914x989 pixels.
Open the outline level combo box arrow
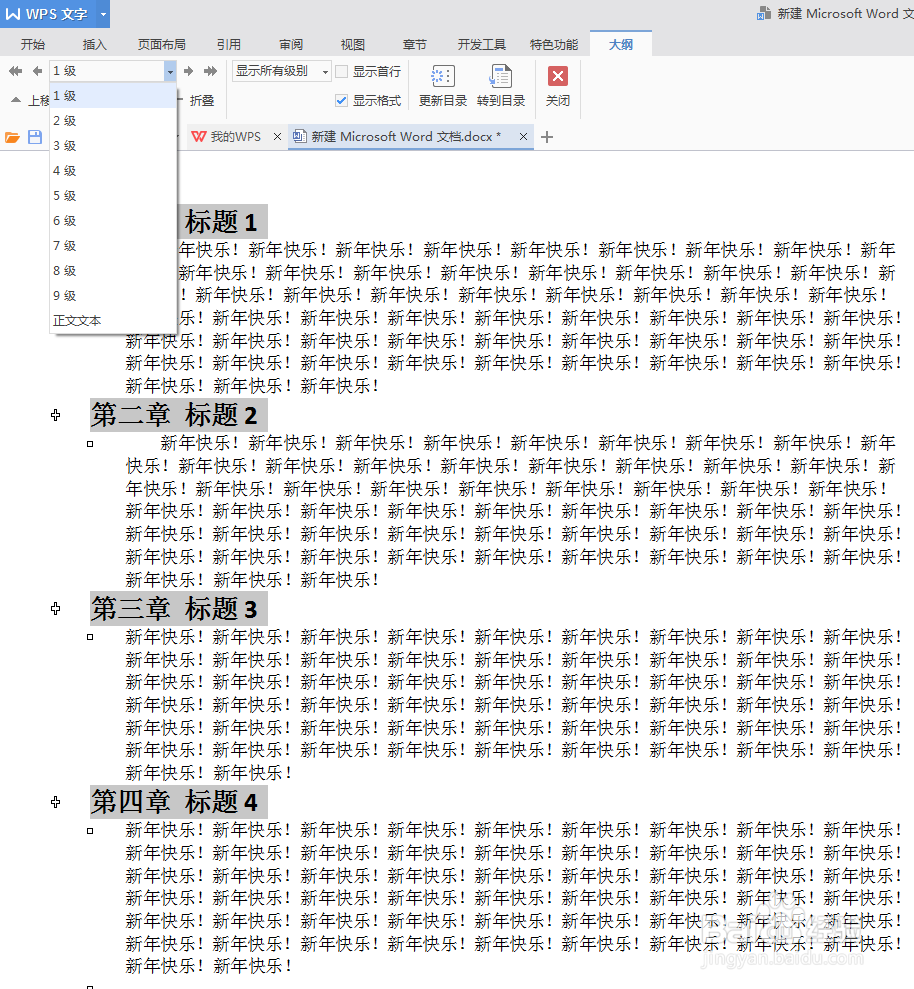170,71
